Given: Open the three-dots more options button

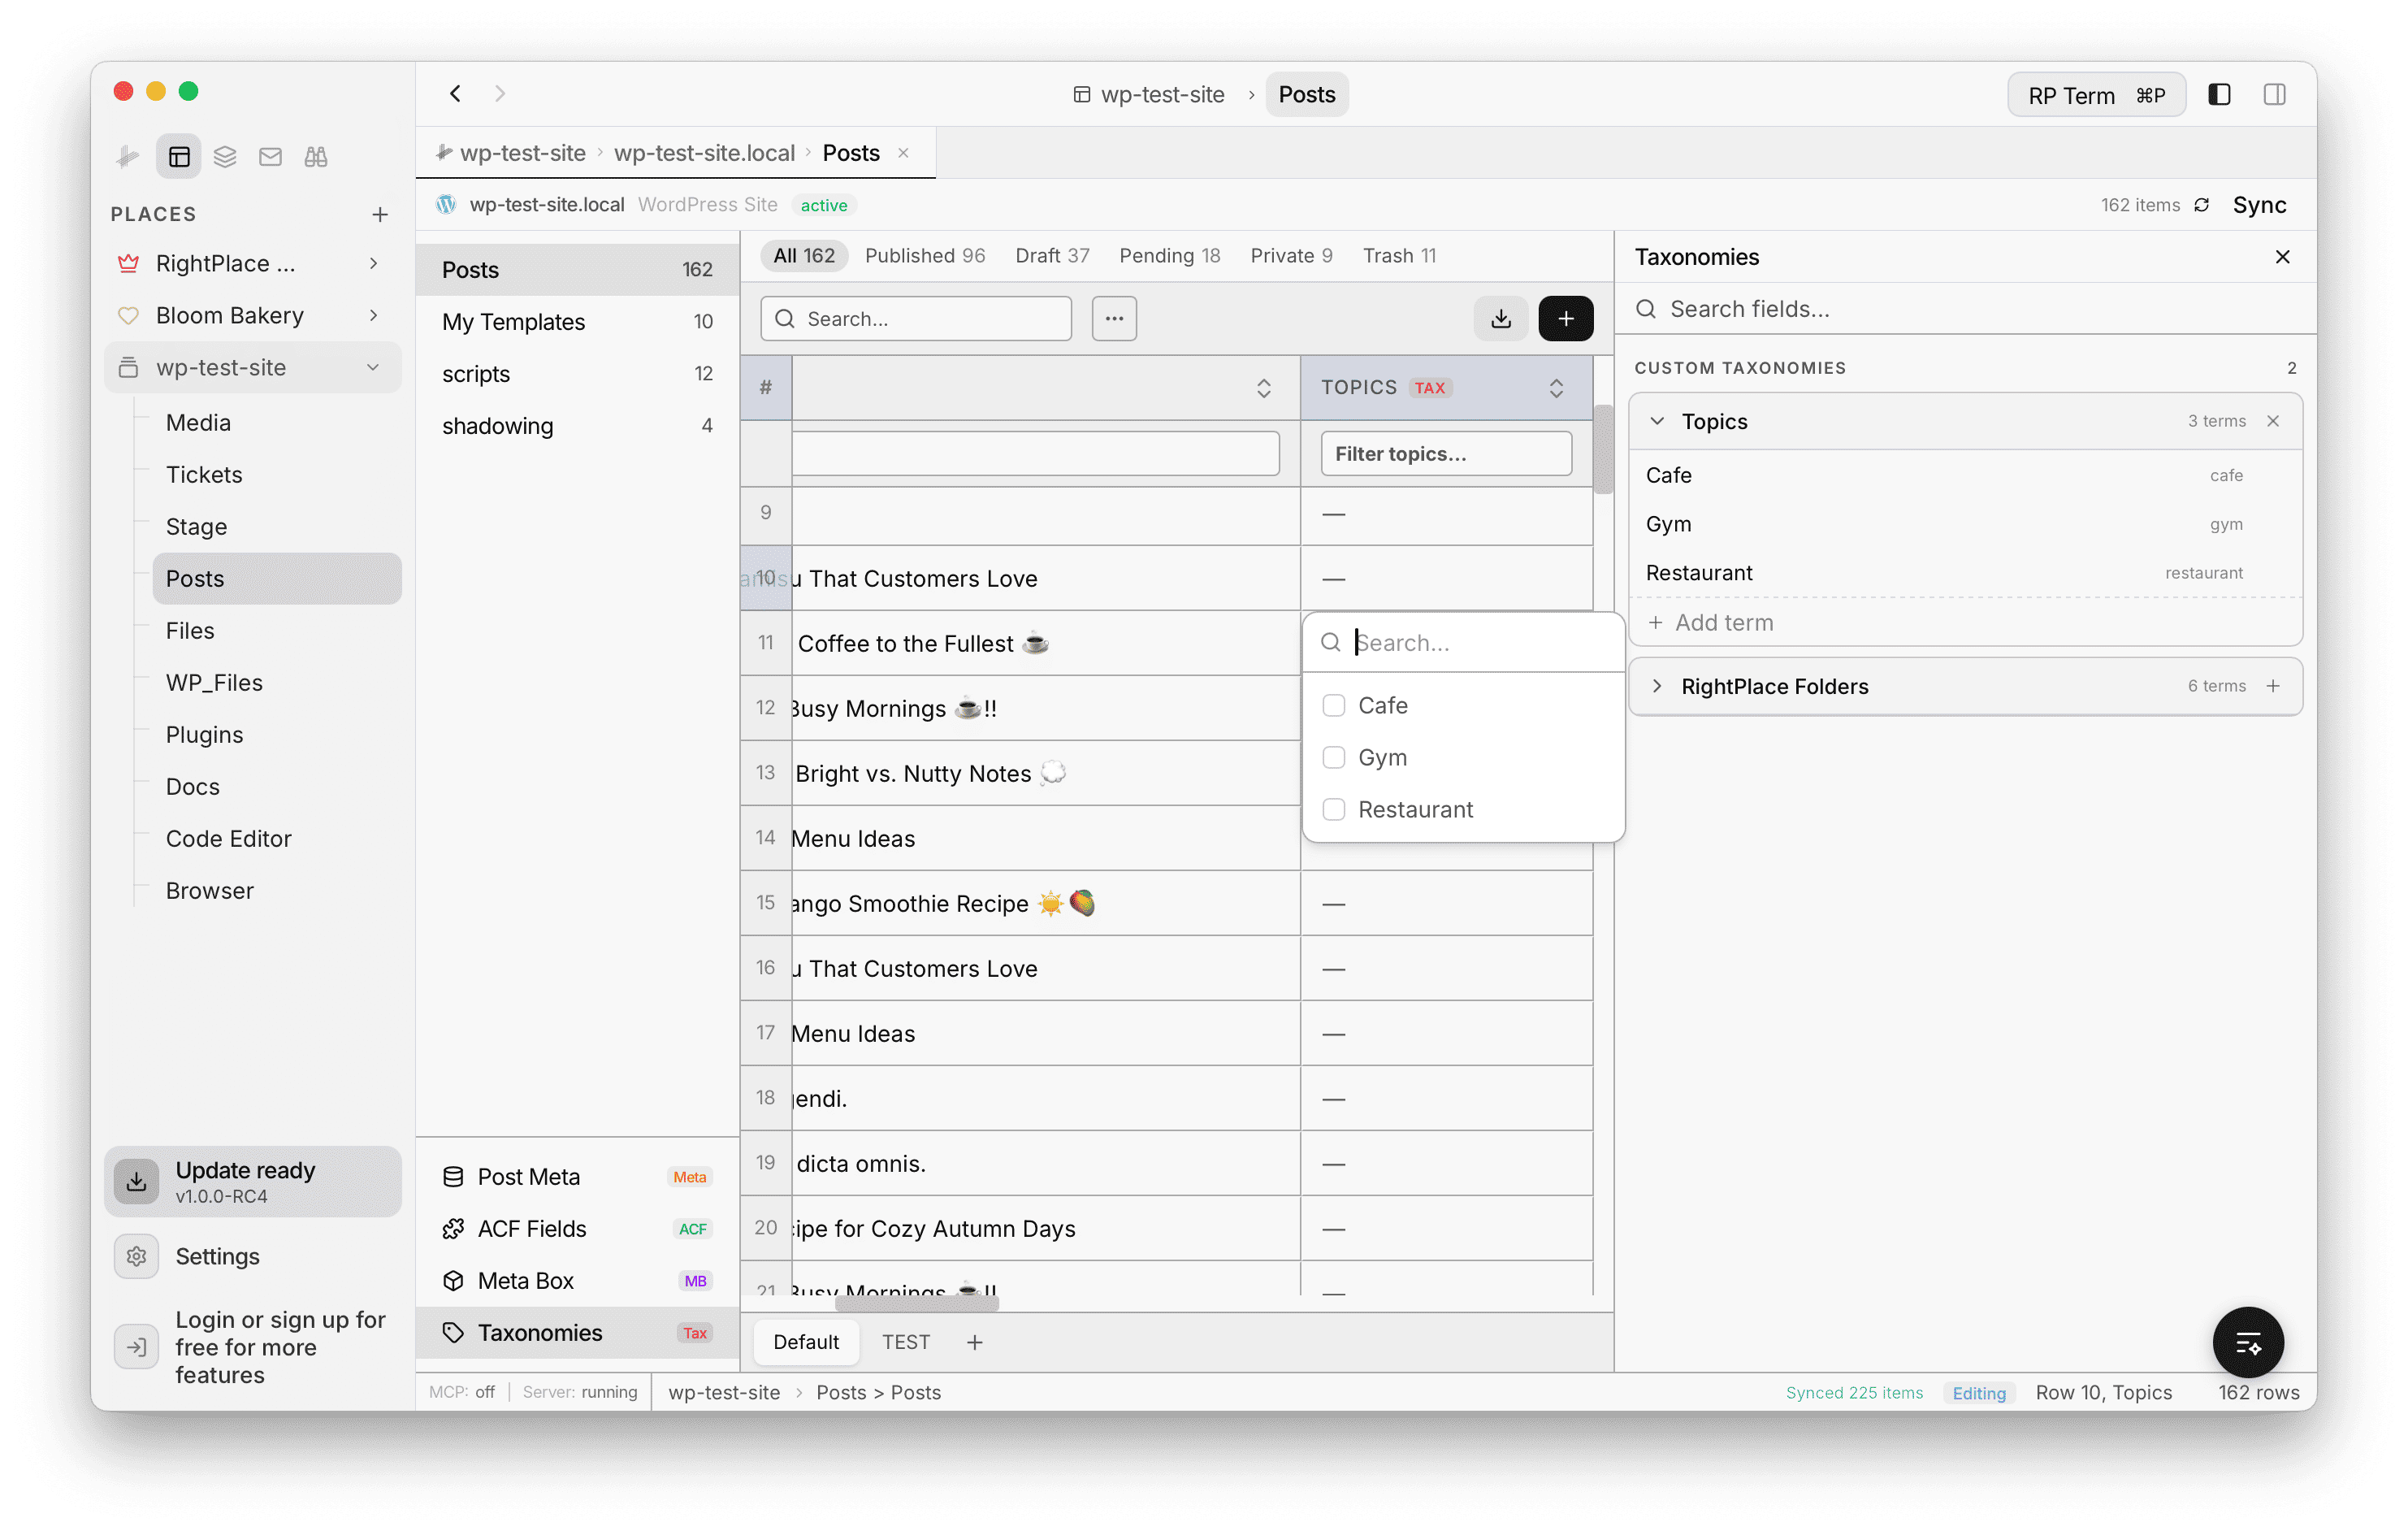Looking at the screenshot, I should (1114, 319).
